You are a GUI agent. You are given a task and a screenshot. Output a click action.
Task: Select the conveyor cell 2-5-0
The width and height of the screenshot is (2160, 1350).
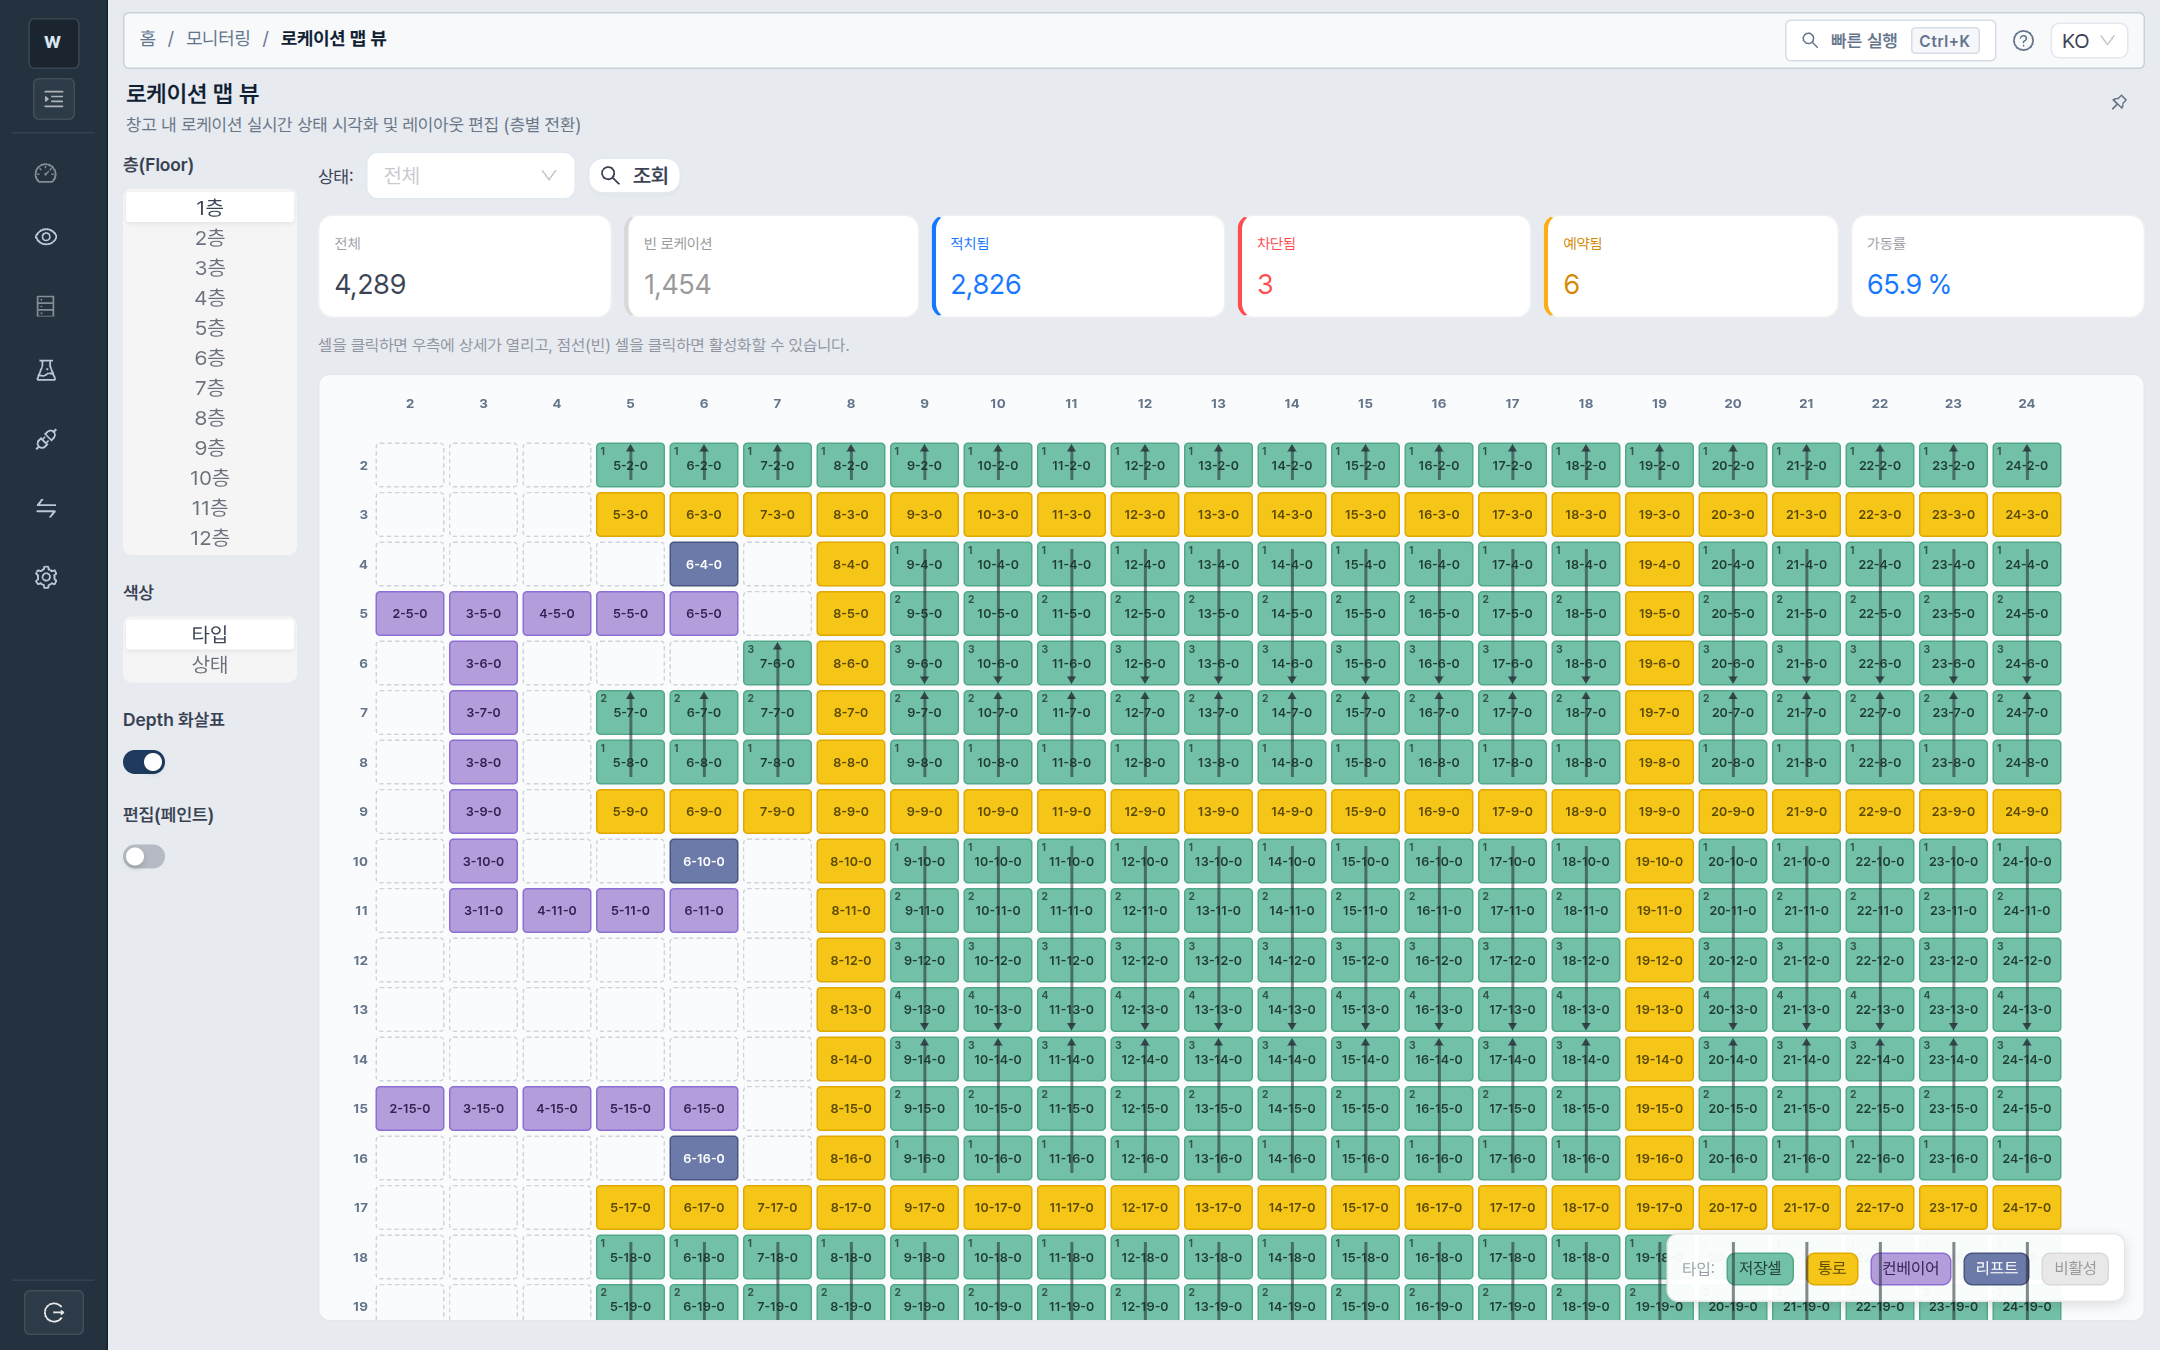click(410, 614)
